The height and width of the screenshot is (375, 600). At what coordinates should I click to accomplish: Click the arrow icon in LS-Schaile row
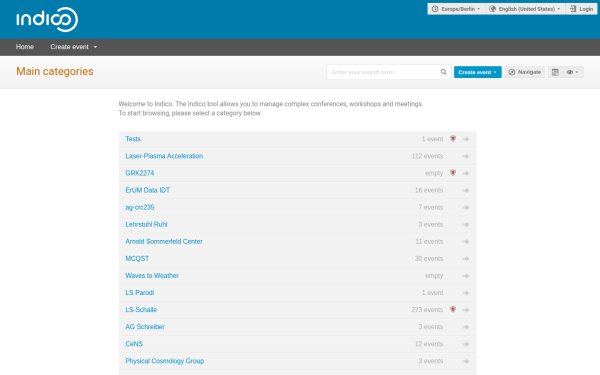pyautogui.click(x=466, y=310)
